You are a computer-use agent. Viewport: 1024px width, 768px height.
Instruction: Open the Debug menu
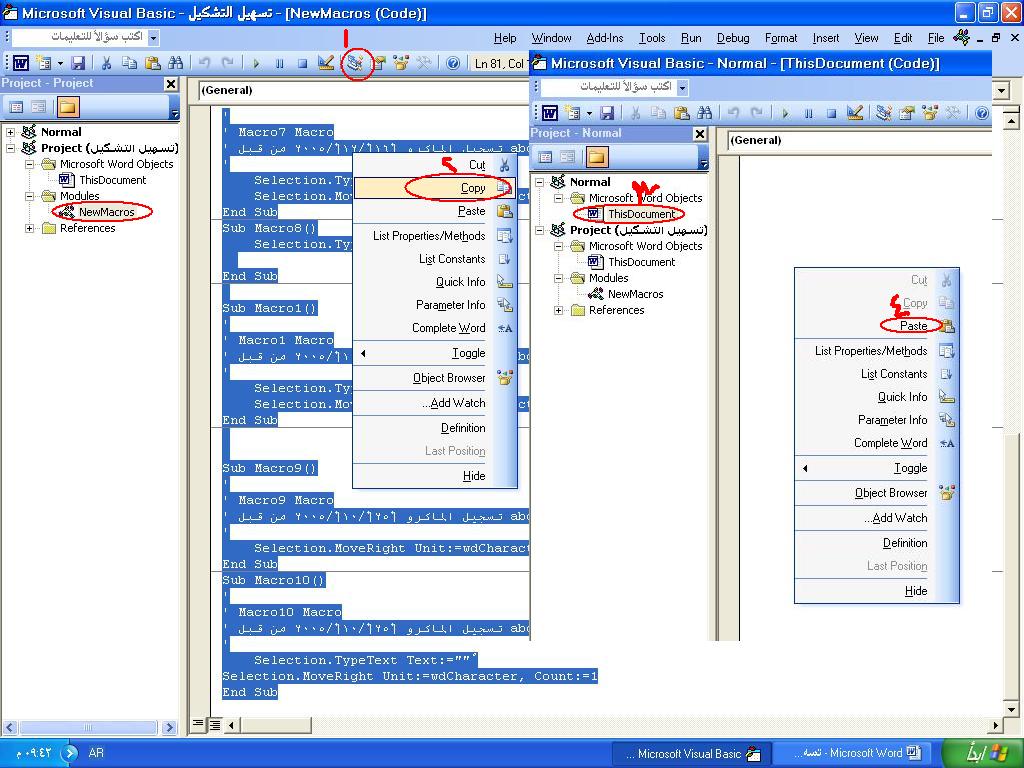tap(733, 38)
